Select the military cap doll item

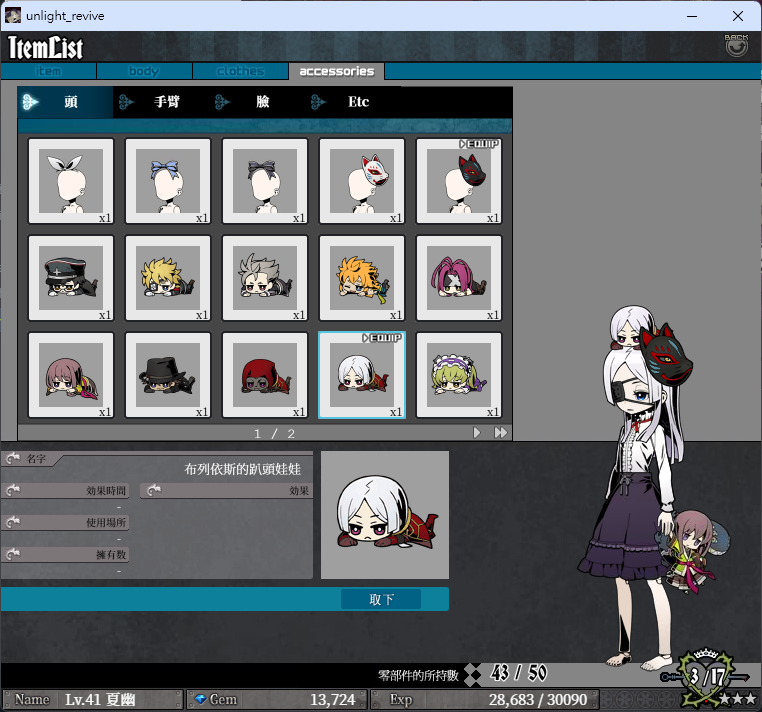click(x=71, y=278)
